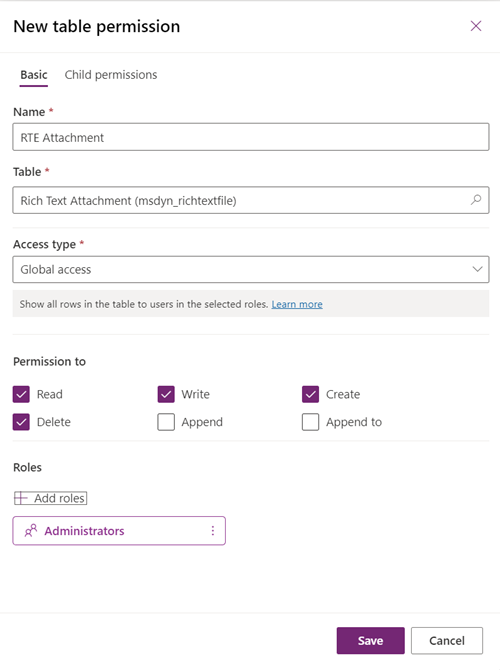Switch to the Child permissions tab
The width and height of the screenshot is (500, 670).
click(111, 75)
